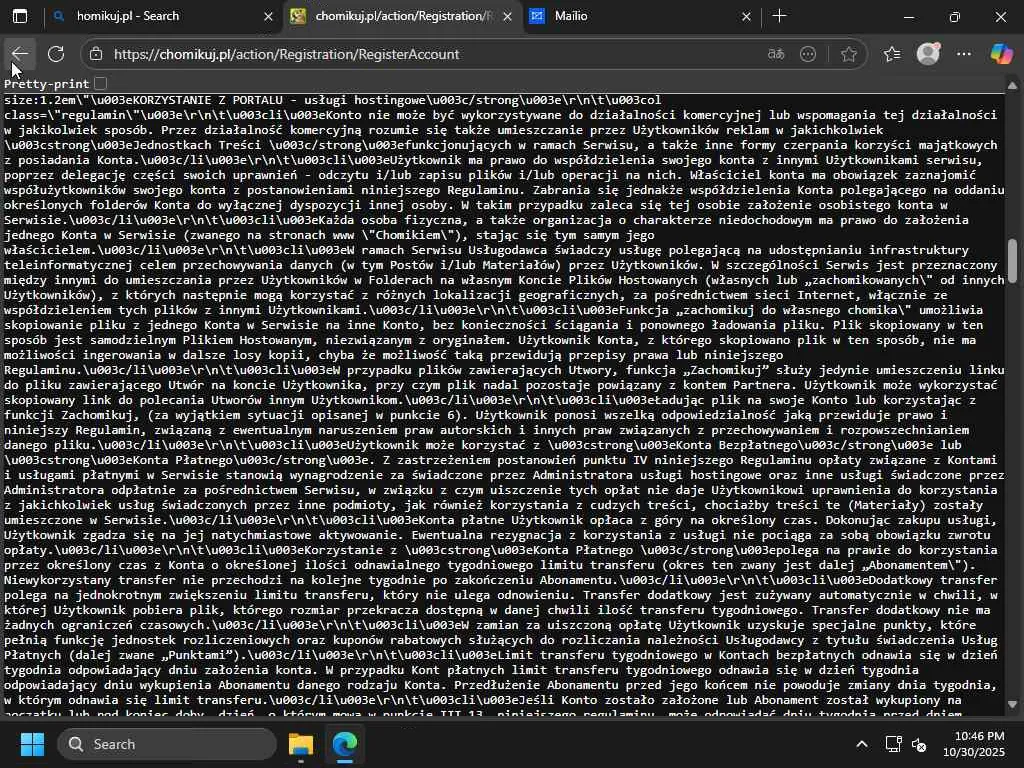Open a new tab with plus button
Image resolution: width=1024 pixels, height=768 pixels.
[779, 16]
